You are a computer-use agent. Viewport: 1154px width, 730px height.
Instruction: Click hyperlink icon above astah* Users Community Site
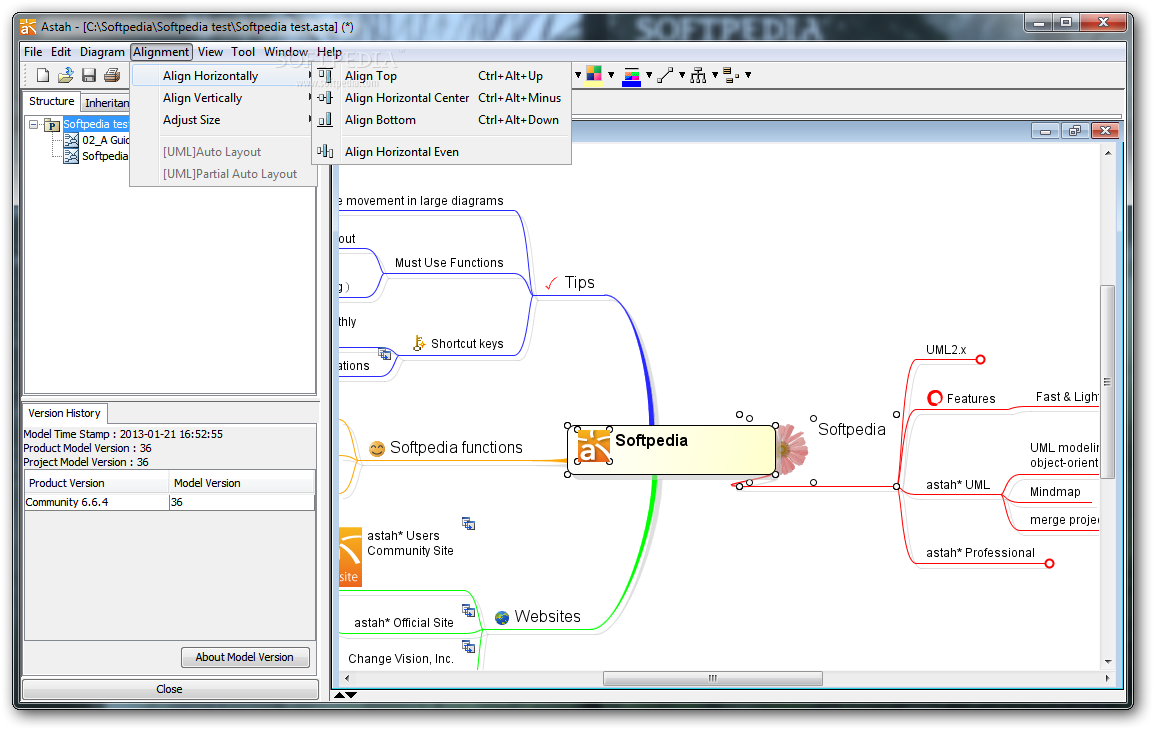pyautogui.click(x=468, y=523)
